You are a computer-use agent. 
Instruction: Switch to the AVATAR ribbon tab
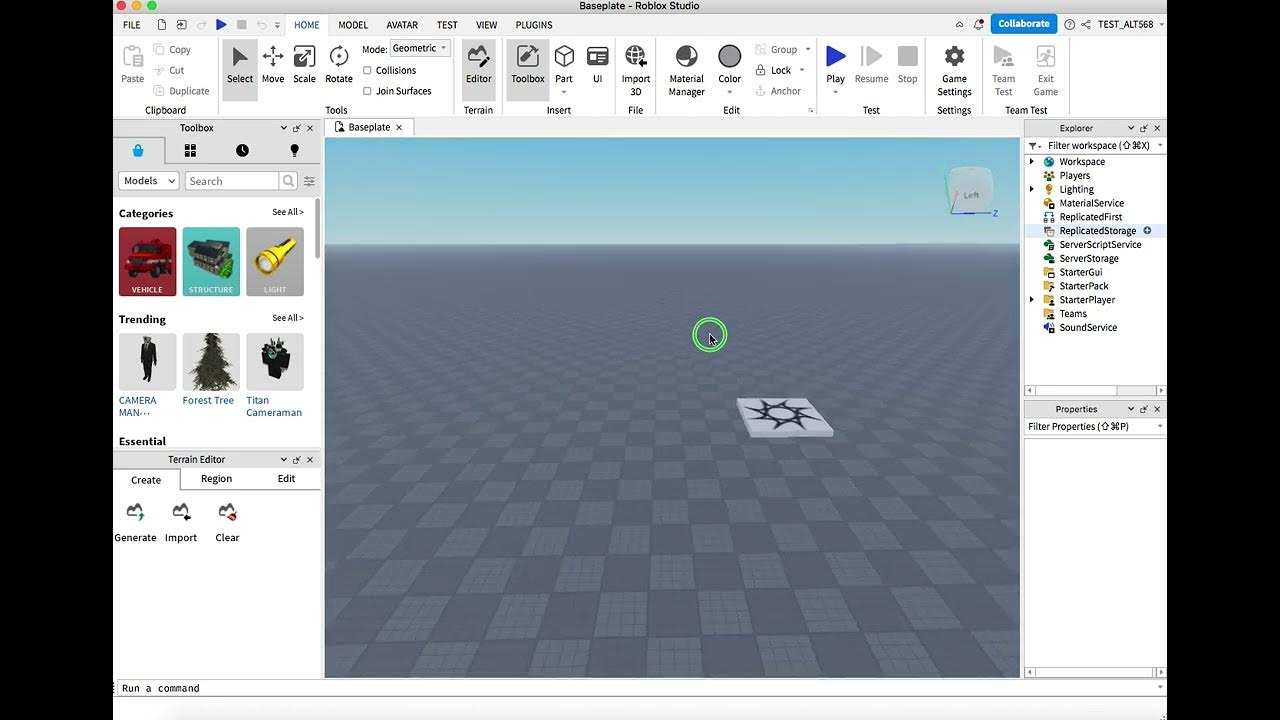click(x=402, y=25)
